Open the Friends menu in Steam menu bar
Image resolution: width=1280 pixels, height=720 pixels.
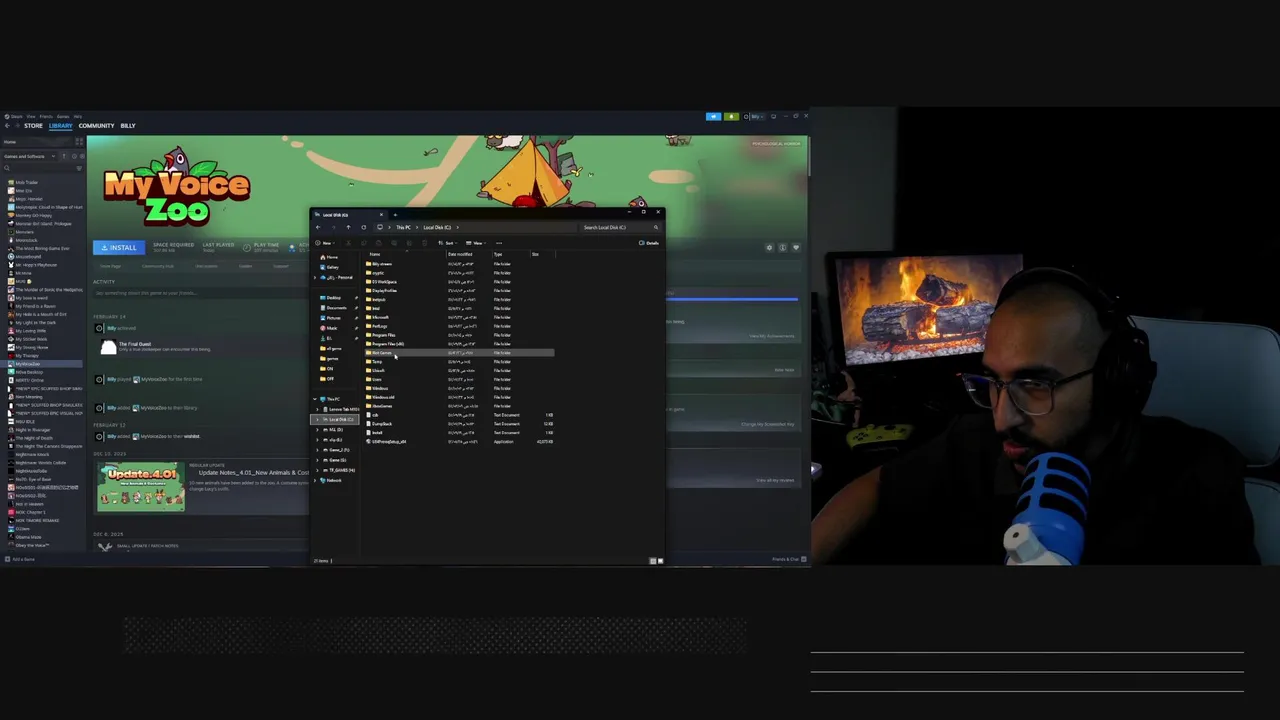click(x=46, y=117)
